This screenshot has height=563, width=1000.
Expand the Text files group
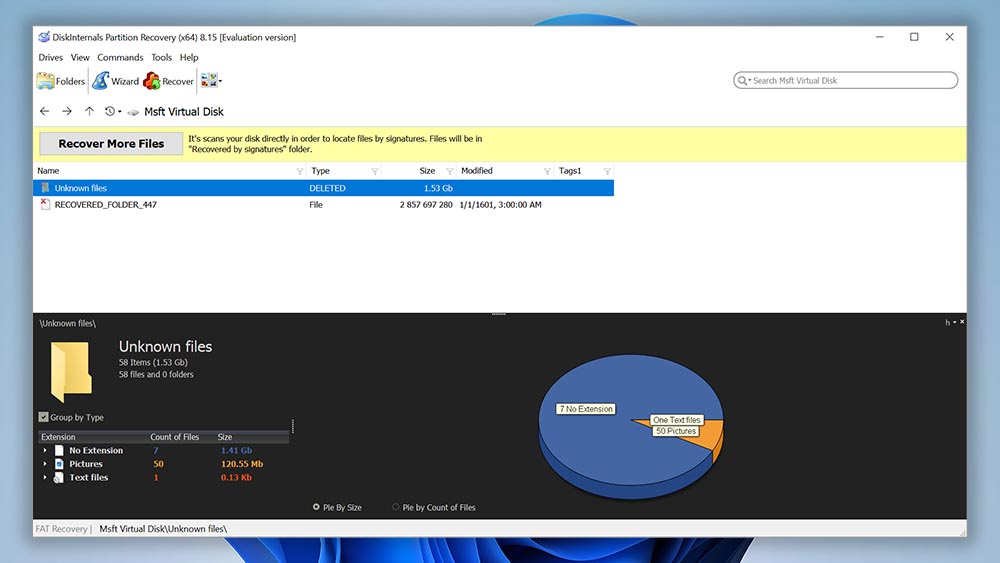pyautogui.click(x=45, y=477)
